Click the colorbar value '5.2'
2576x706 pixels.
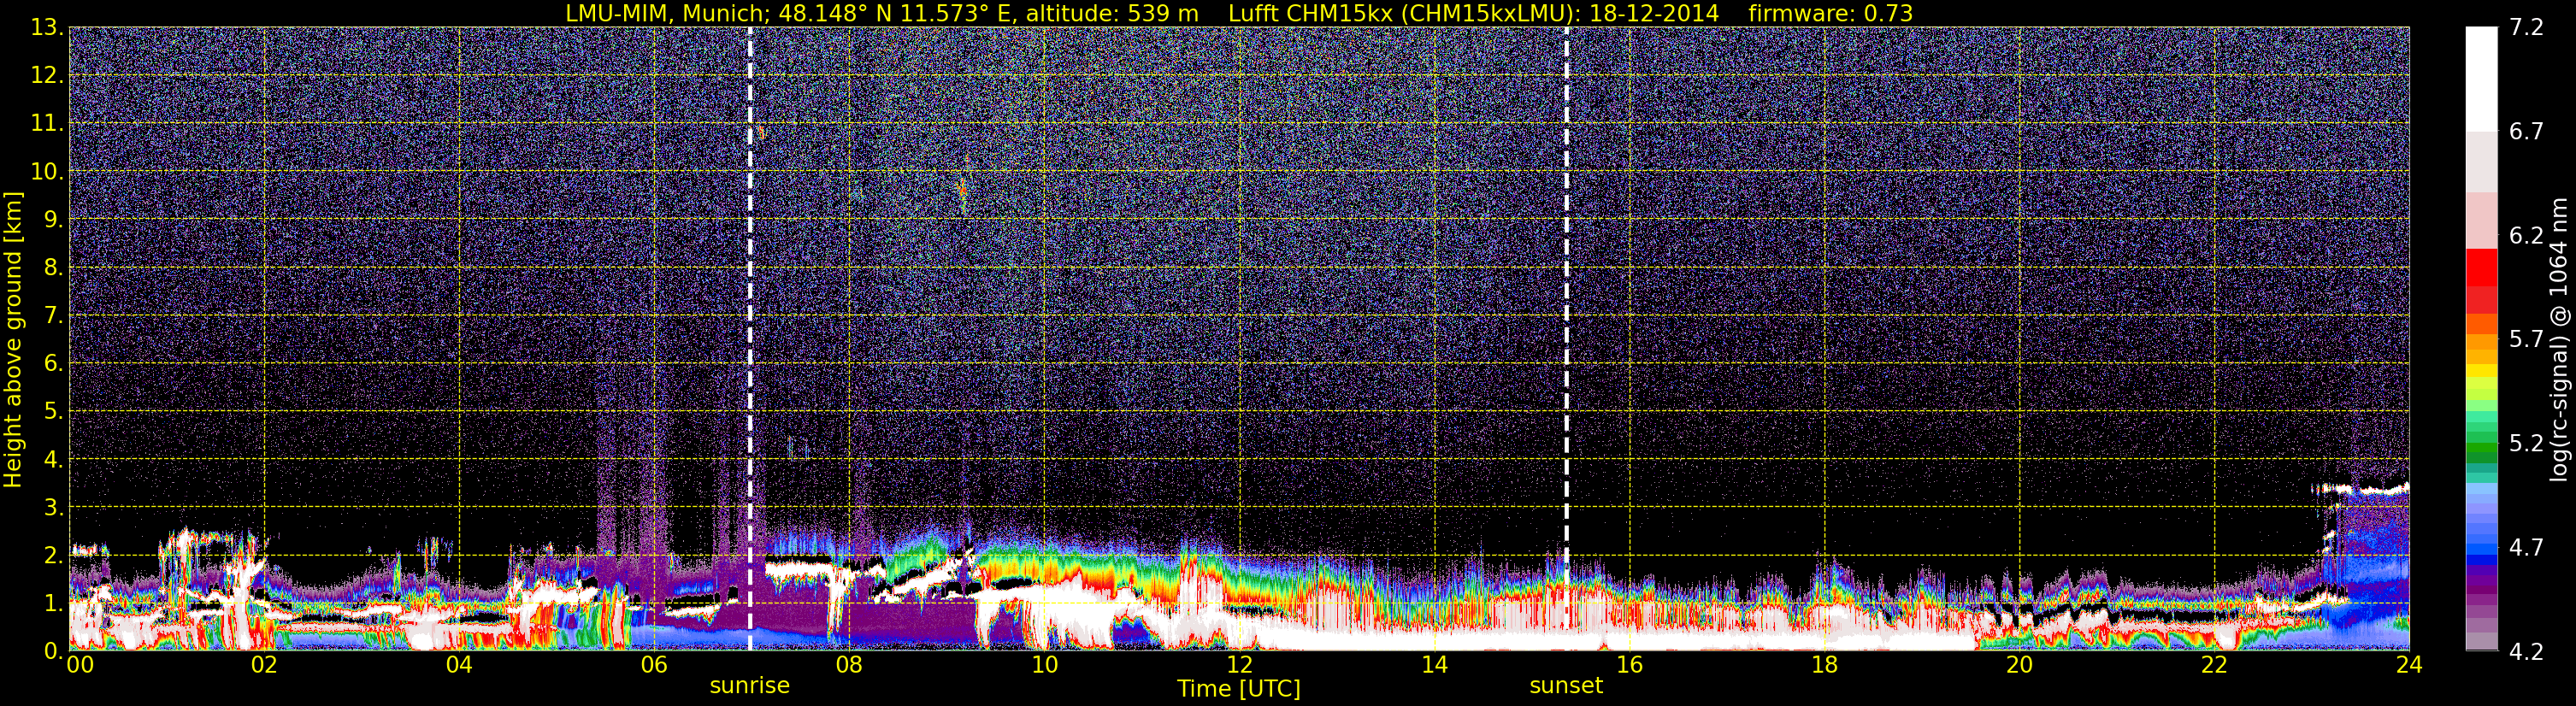[x=2526, y=444]
